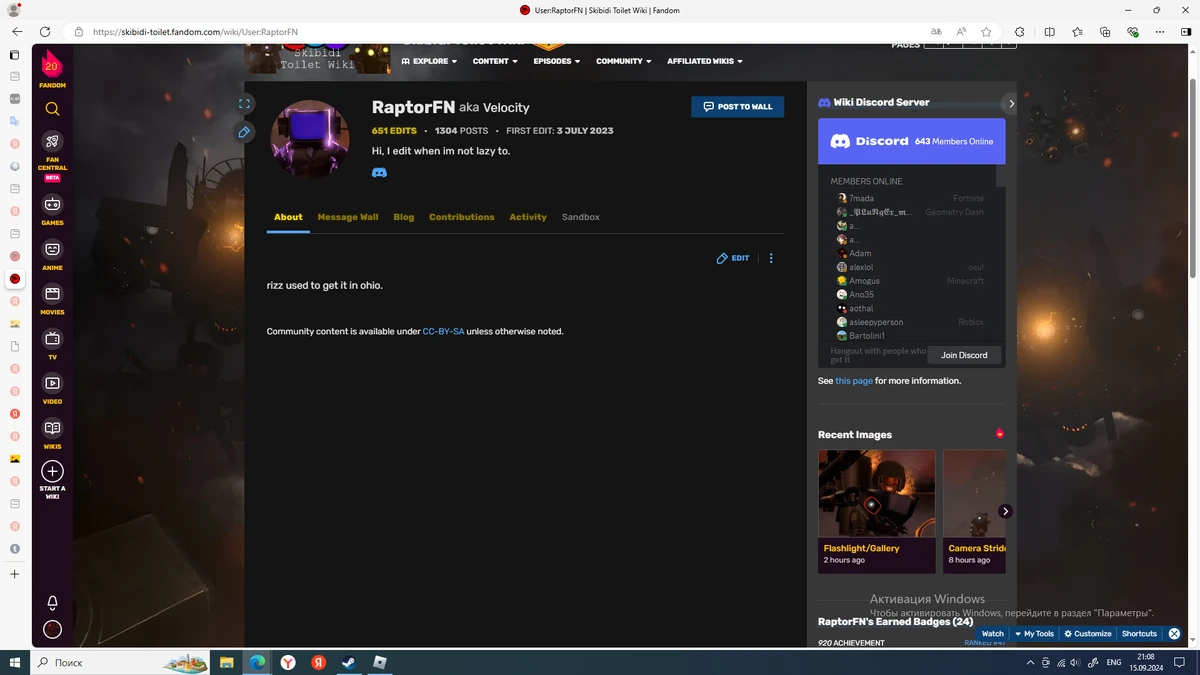Open the Games hub icon

click(x=52, y=206)
